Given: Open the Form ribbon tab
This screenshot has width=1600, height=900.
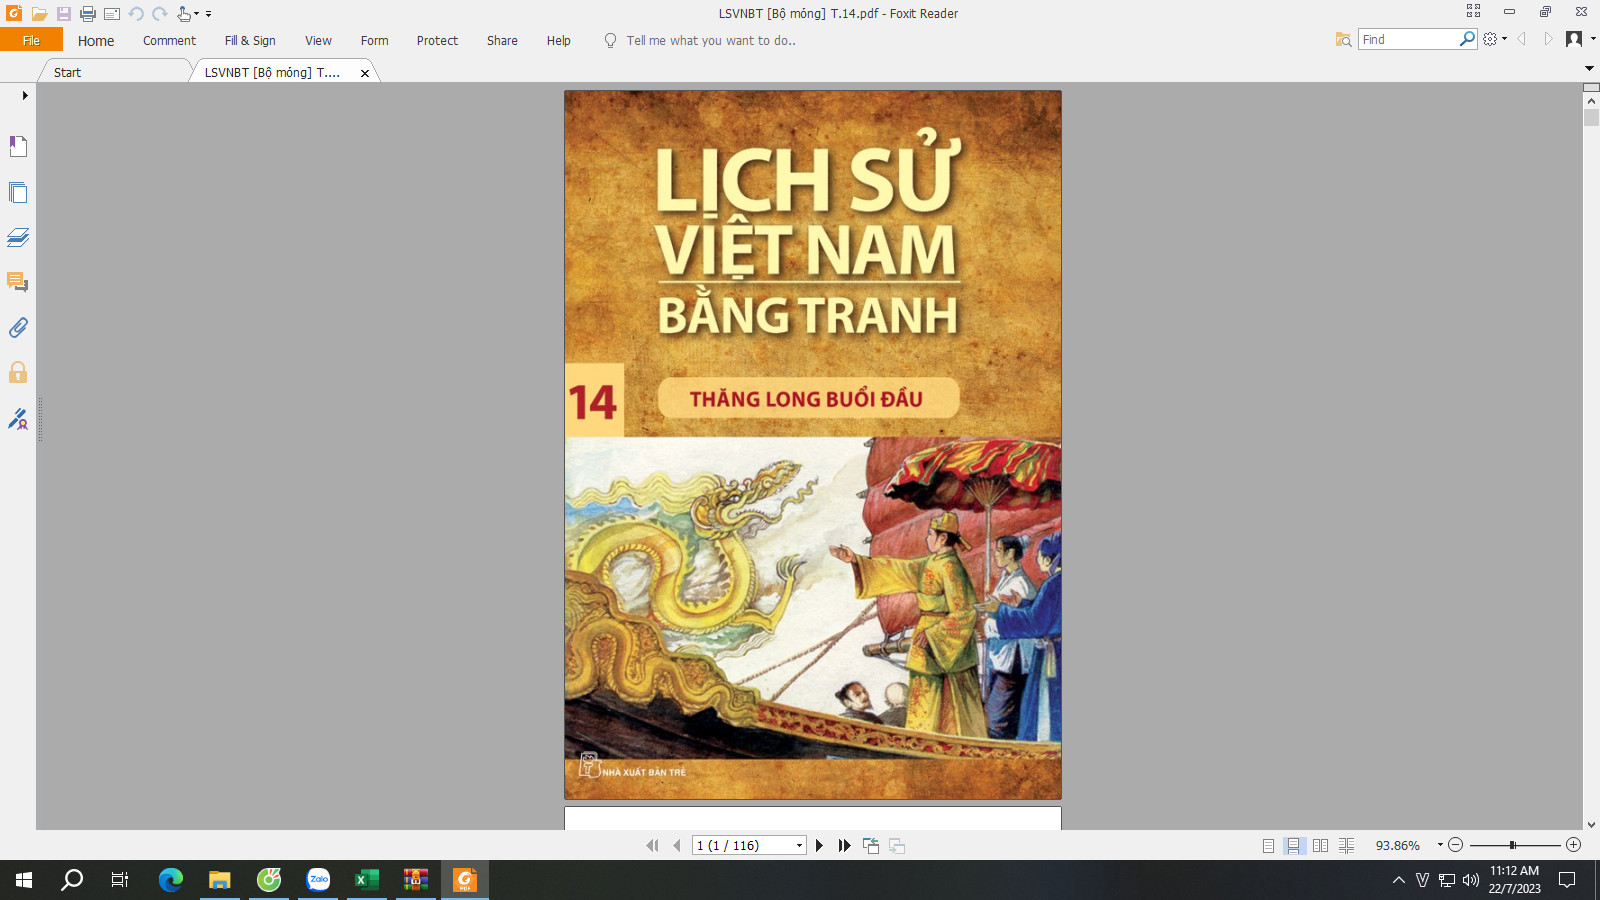Looking at the screenshot, I should [x=374, y=40].
